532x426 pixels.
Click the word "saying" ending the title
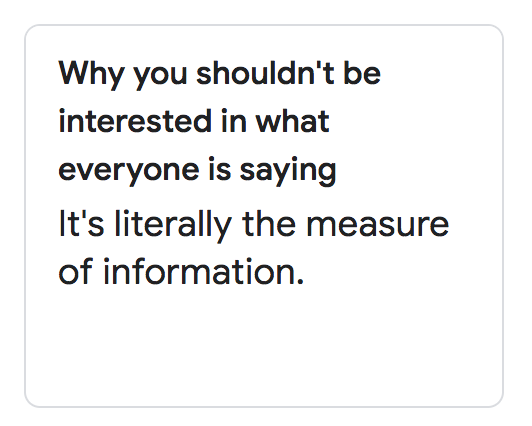coord(288,171)
